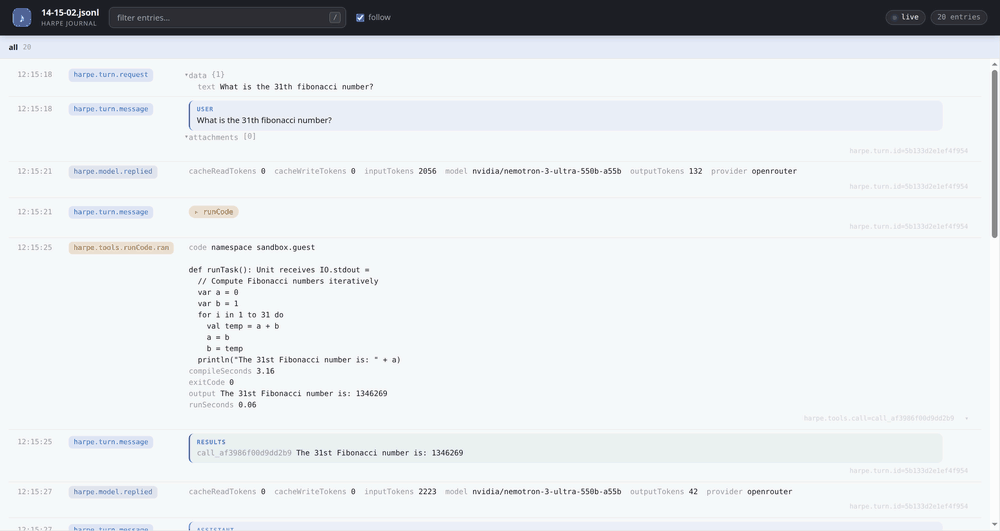
Task: Click harpe.model.replied tag at 12:15:27
Action: (x=113, y=491)
